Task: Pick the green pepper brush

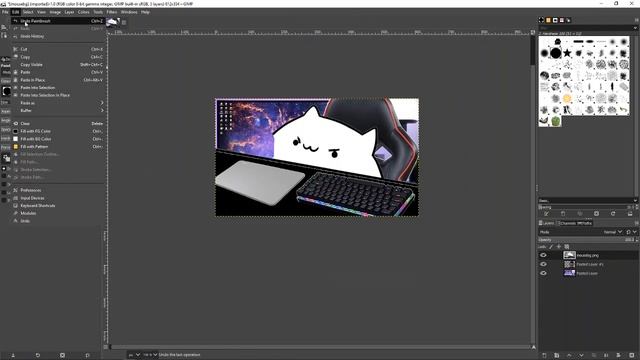Action: (556, 121)
